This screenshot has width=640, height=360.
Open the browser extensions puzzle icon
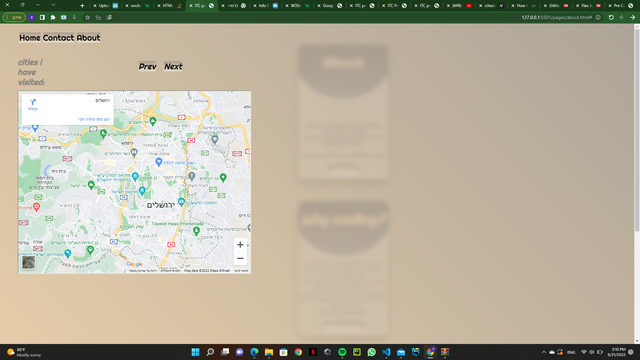pyautogui.click(x=53, y=18)
